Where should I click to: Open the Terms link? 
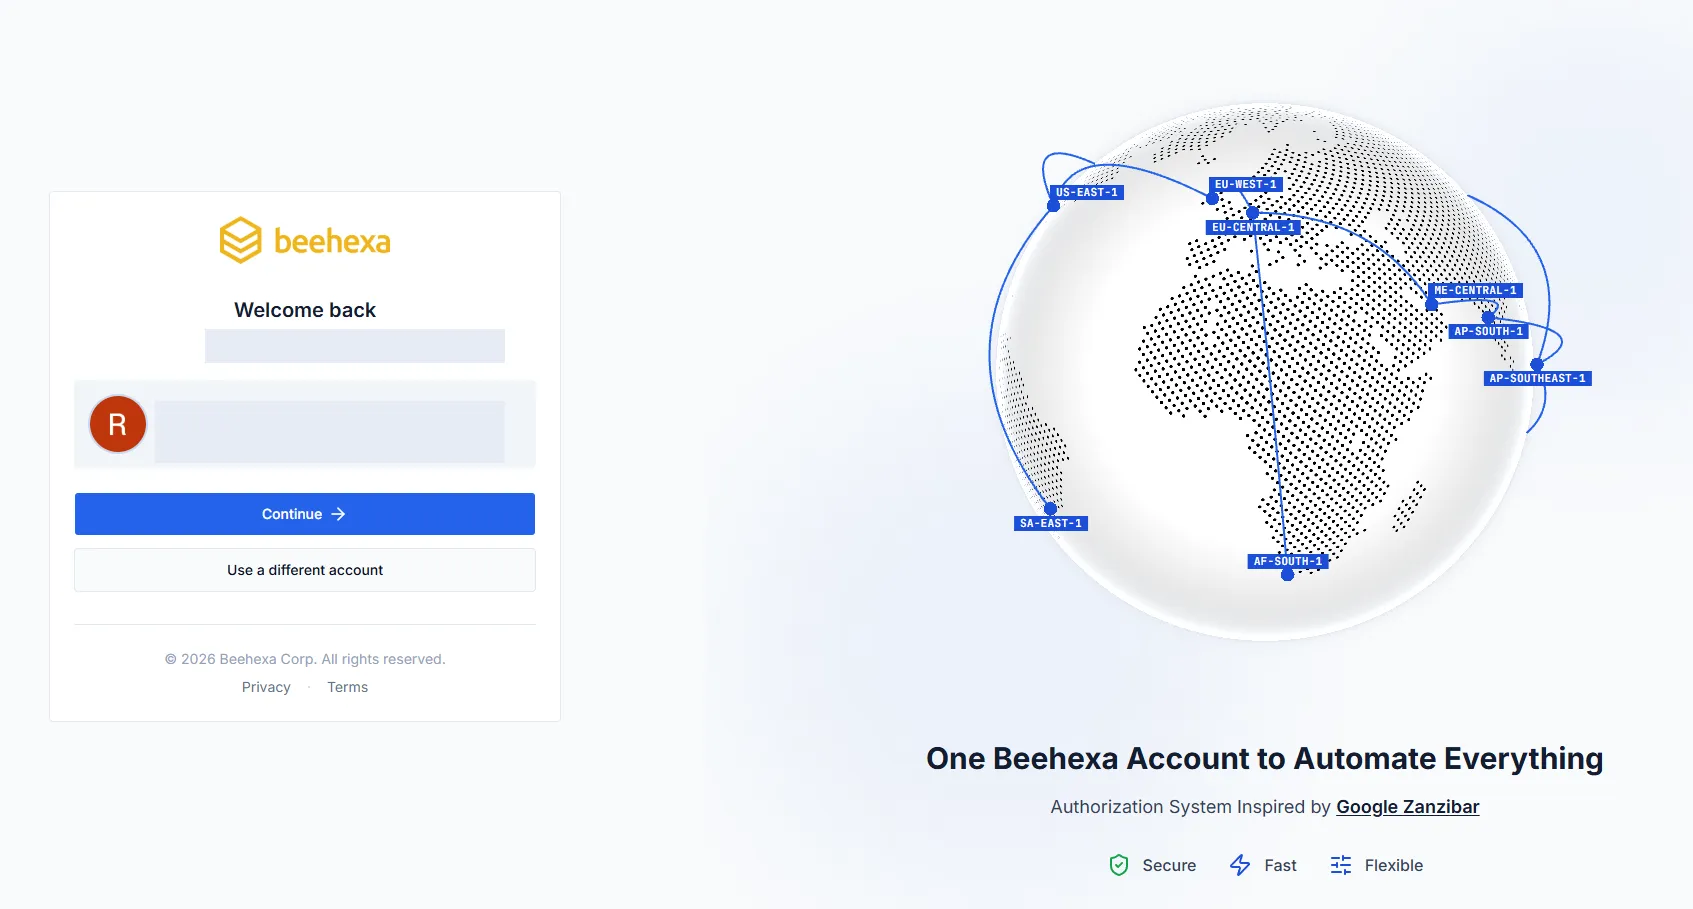pyautogui.click(x=348, y=687)
